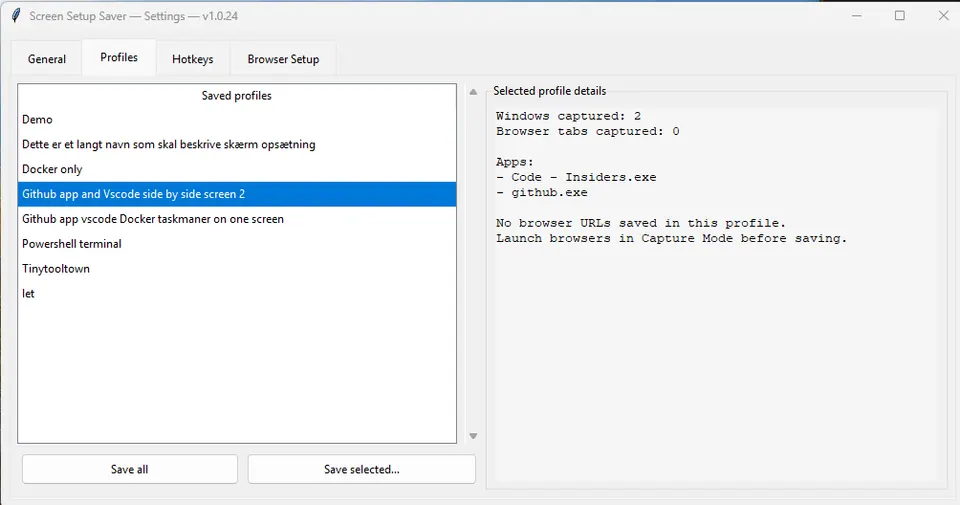Click 'Launch browsers in Capture Mode' text

tap(672, 238)
